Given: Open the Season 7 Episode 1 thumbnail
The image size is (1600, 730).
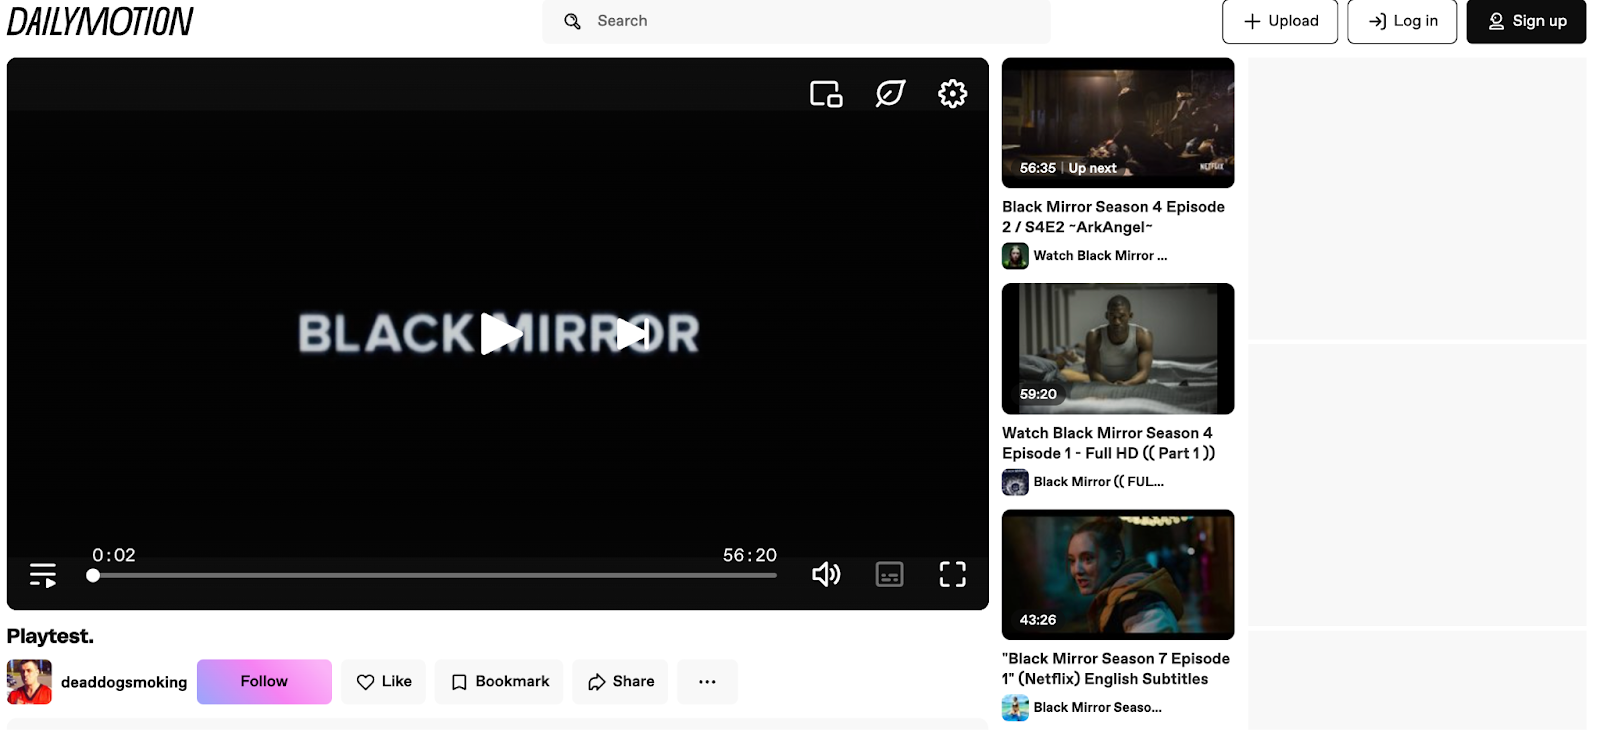Looking at the screenshot, I should pyautogui.click(x=1118, y=575).
